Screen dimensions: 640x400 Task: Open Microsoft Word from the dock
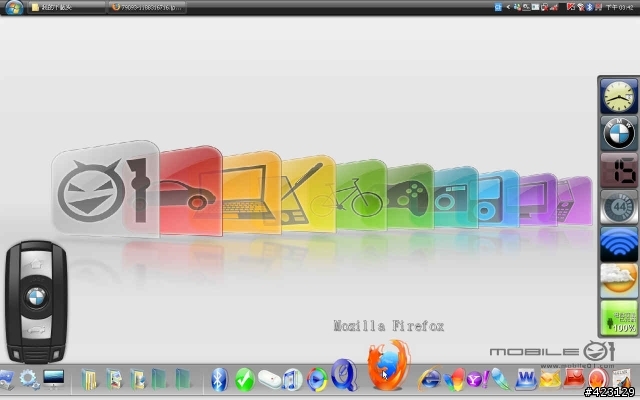tap(526, 379)
